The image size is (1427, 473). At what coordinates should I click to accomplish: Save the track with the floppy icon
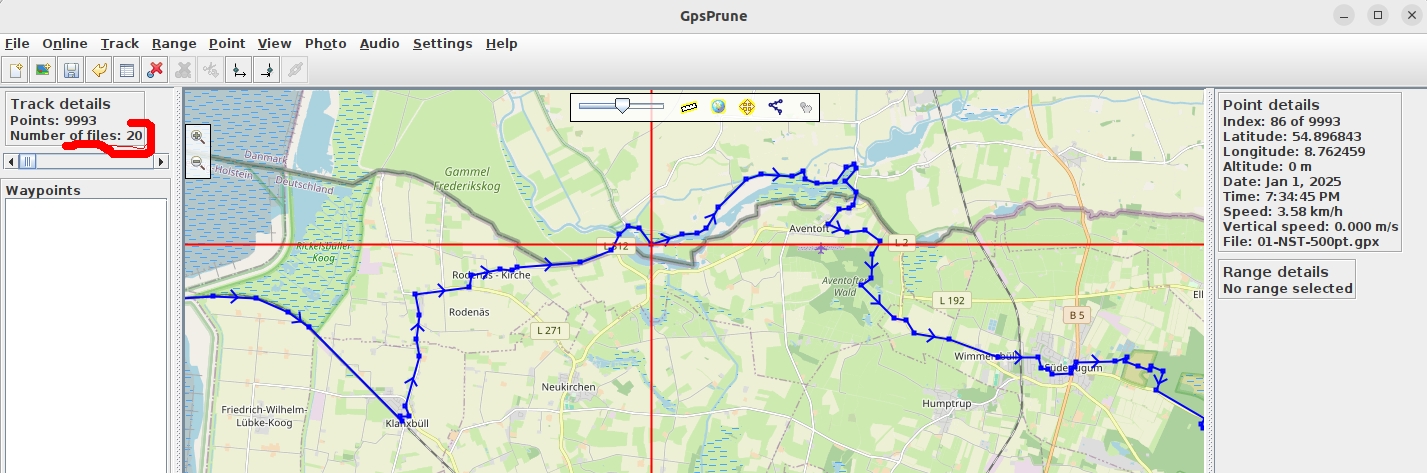click(x=71, y=69)
